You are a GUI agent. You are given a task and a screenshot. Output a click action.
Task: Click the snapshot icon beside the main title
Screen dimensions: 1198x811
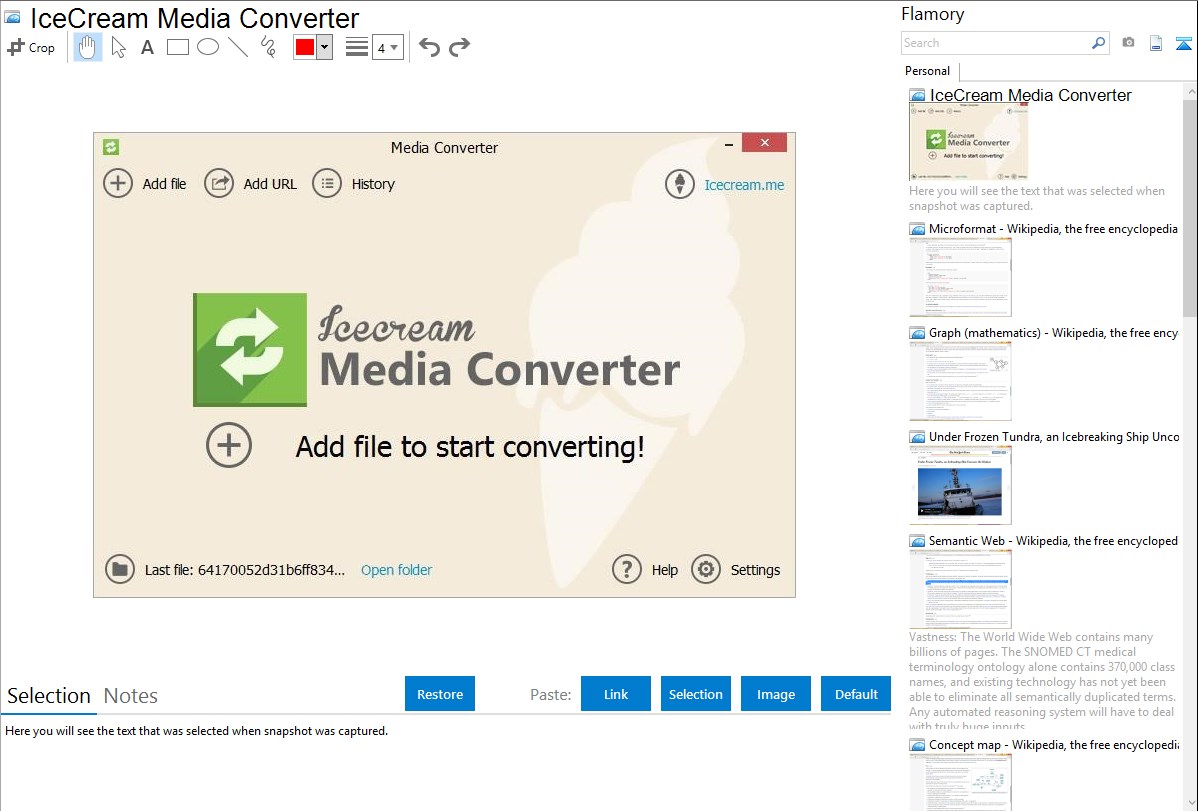[13, 17]
